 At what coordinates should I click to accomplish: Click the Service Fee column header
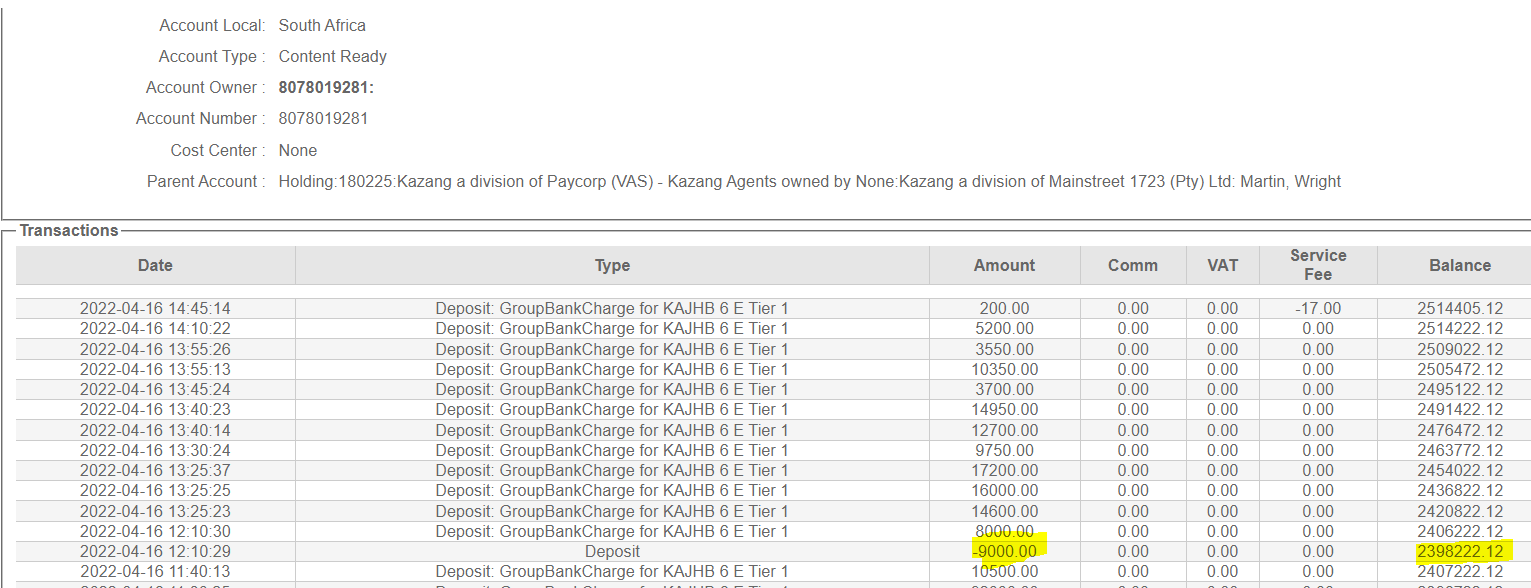coord(1318,265)
